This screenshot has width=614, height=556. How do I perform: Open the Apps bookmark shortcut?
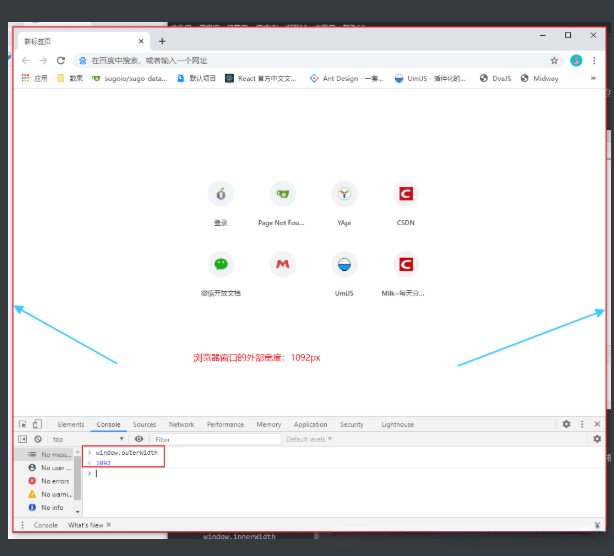pos(34,78)
